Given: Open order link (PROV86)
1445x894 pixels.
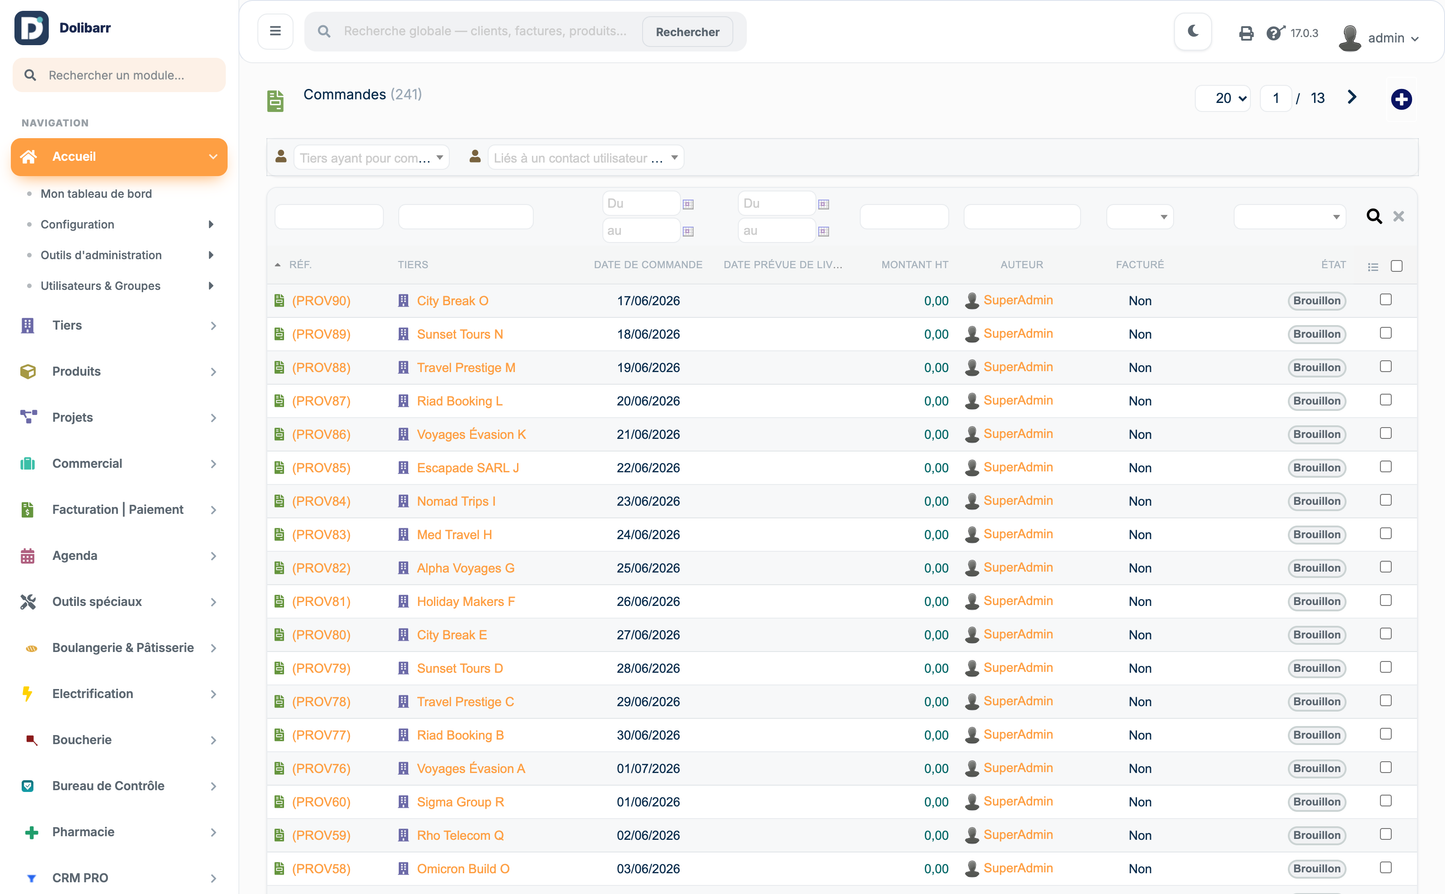Looking at the screenshot, I should click(x=321, y=435).
